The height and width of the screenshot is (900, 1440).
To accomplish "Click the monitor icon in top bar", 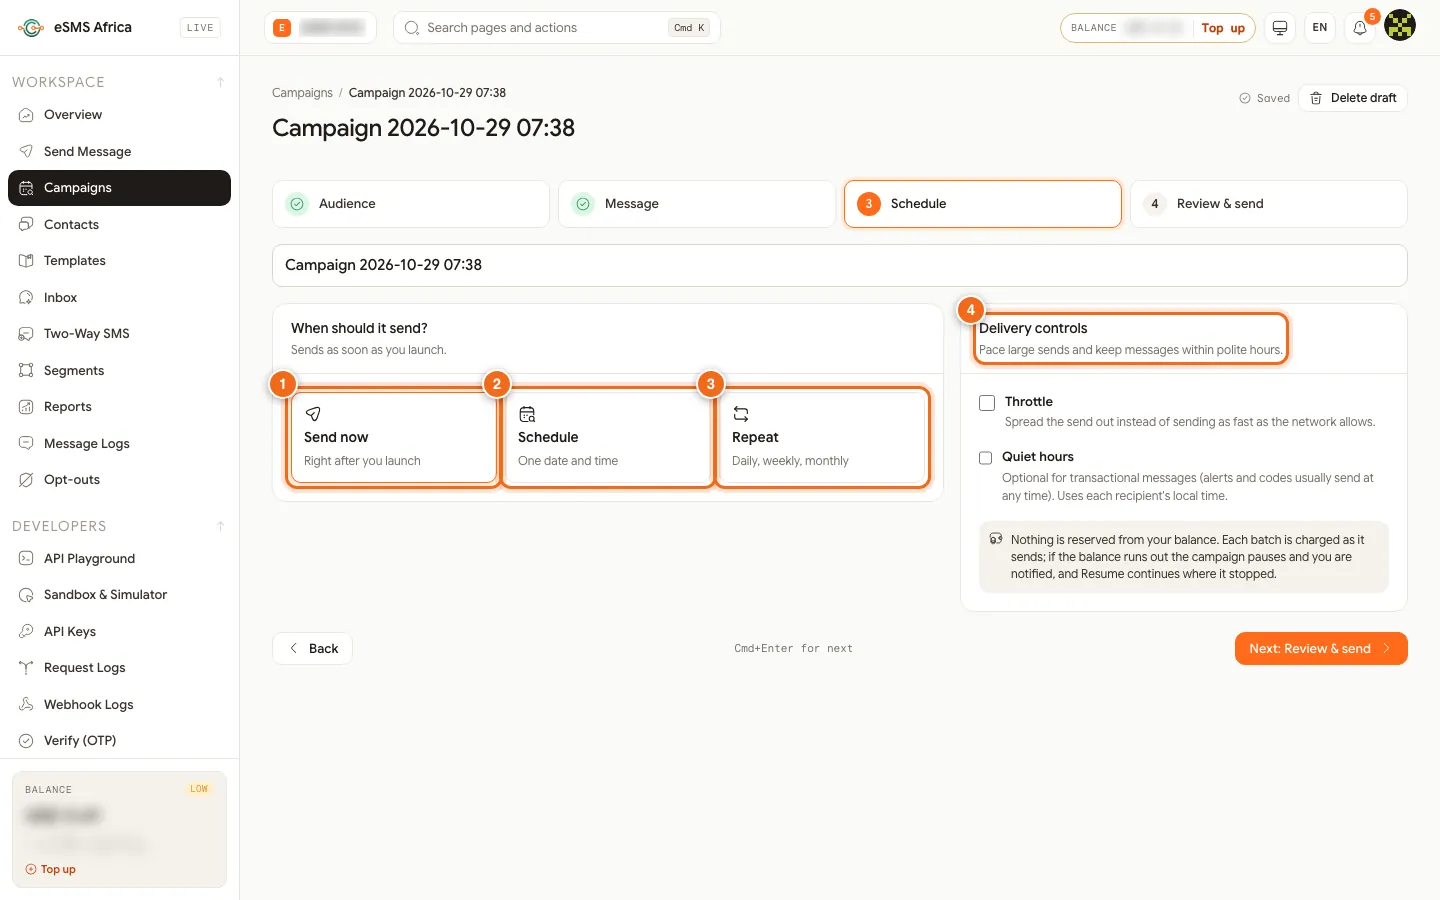I will click(x=1280, y=28).
